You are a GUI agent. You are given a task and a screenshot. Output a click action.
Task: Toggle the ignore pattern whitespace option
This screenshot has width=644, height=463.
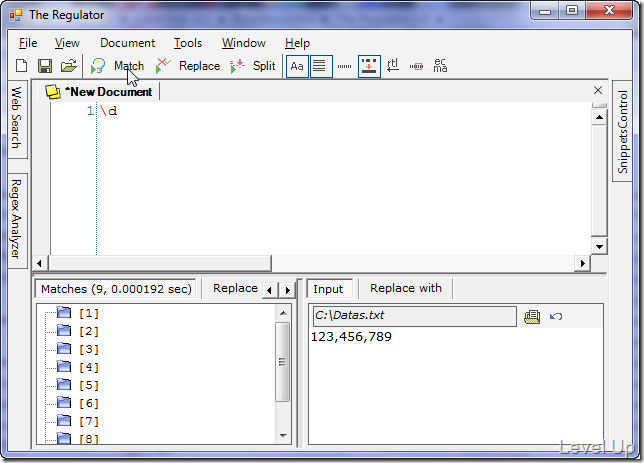coord(416,66)
